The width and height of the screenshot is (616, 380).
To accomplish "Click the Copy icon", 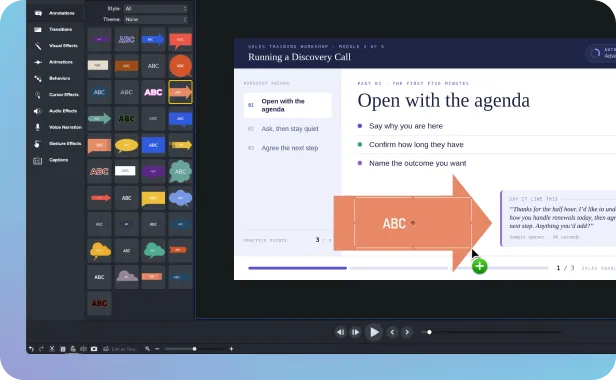I will click(62, 349).
